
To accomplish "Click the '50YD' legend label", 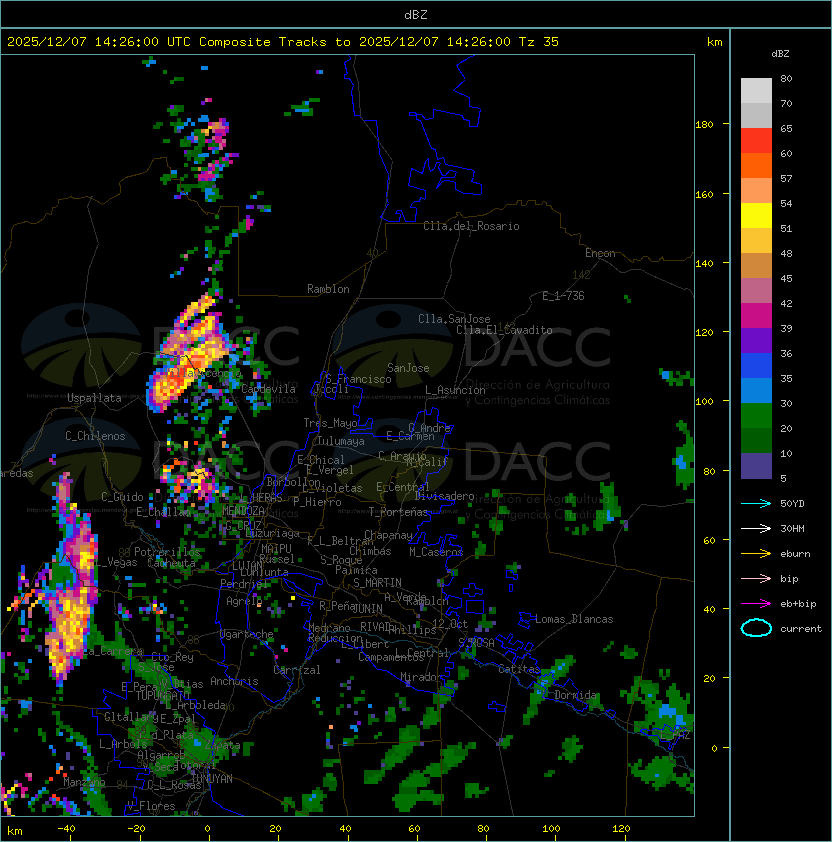I will click(x=792, y=504).
